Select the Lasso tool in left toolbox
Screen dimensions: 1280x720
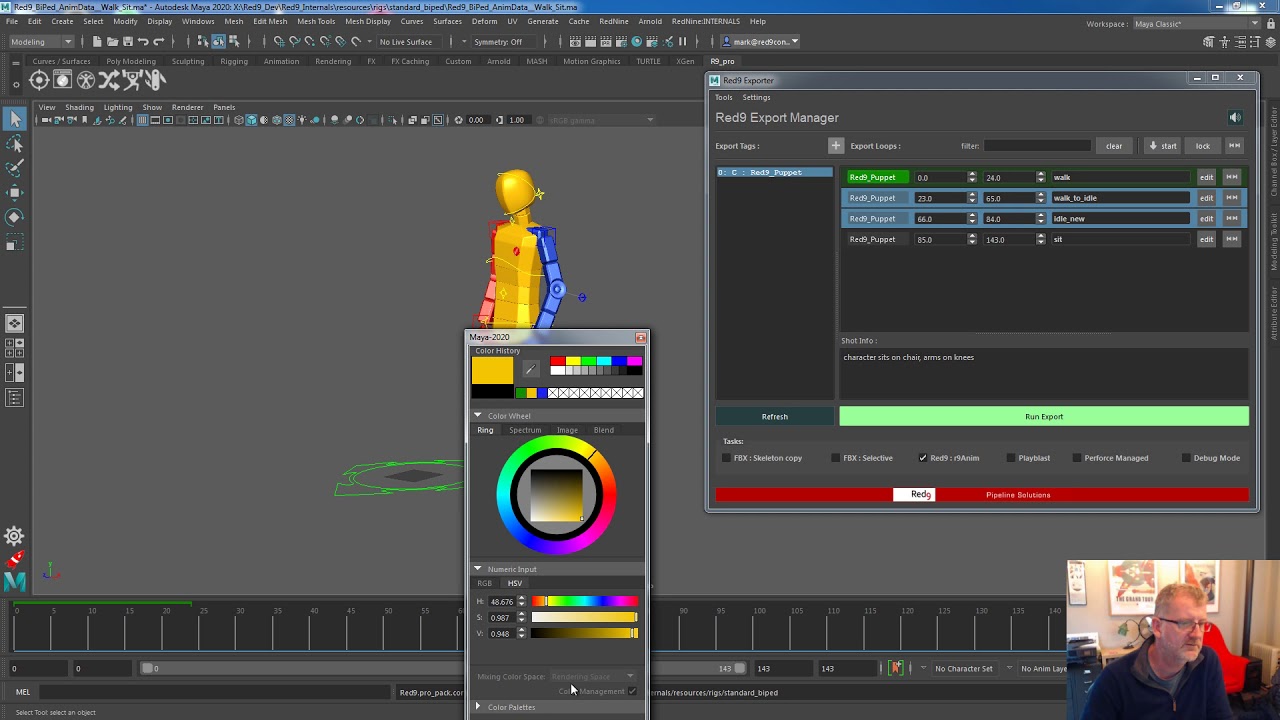15,144
